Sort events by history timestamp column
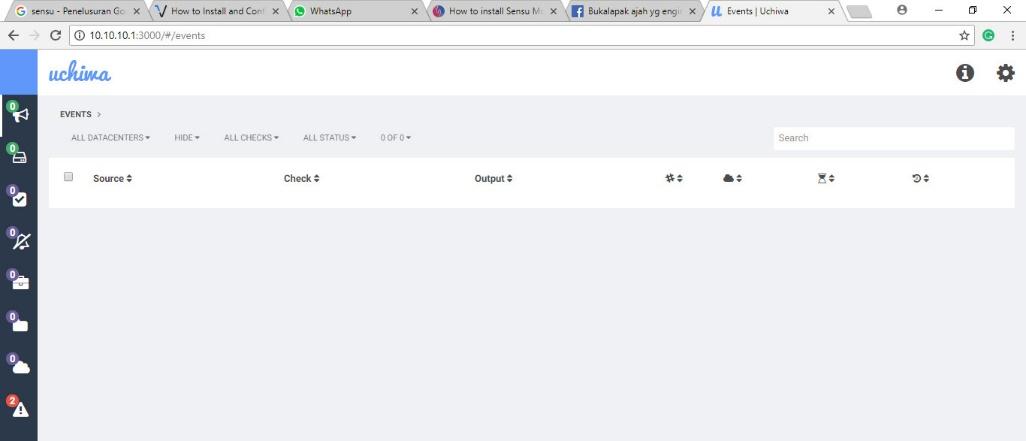This screenshot has width=1026, height=441. [x=921, y=178]
